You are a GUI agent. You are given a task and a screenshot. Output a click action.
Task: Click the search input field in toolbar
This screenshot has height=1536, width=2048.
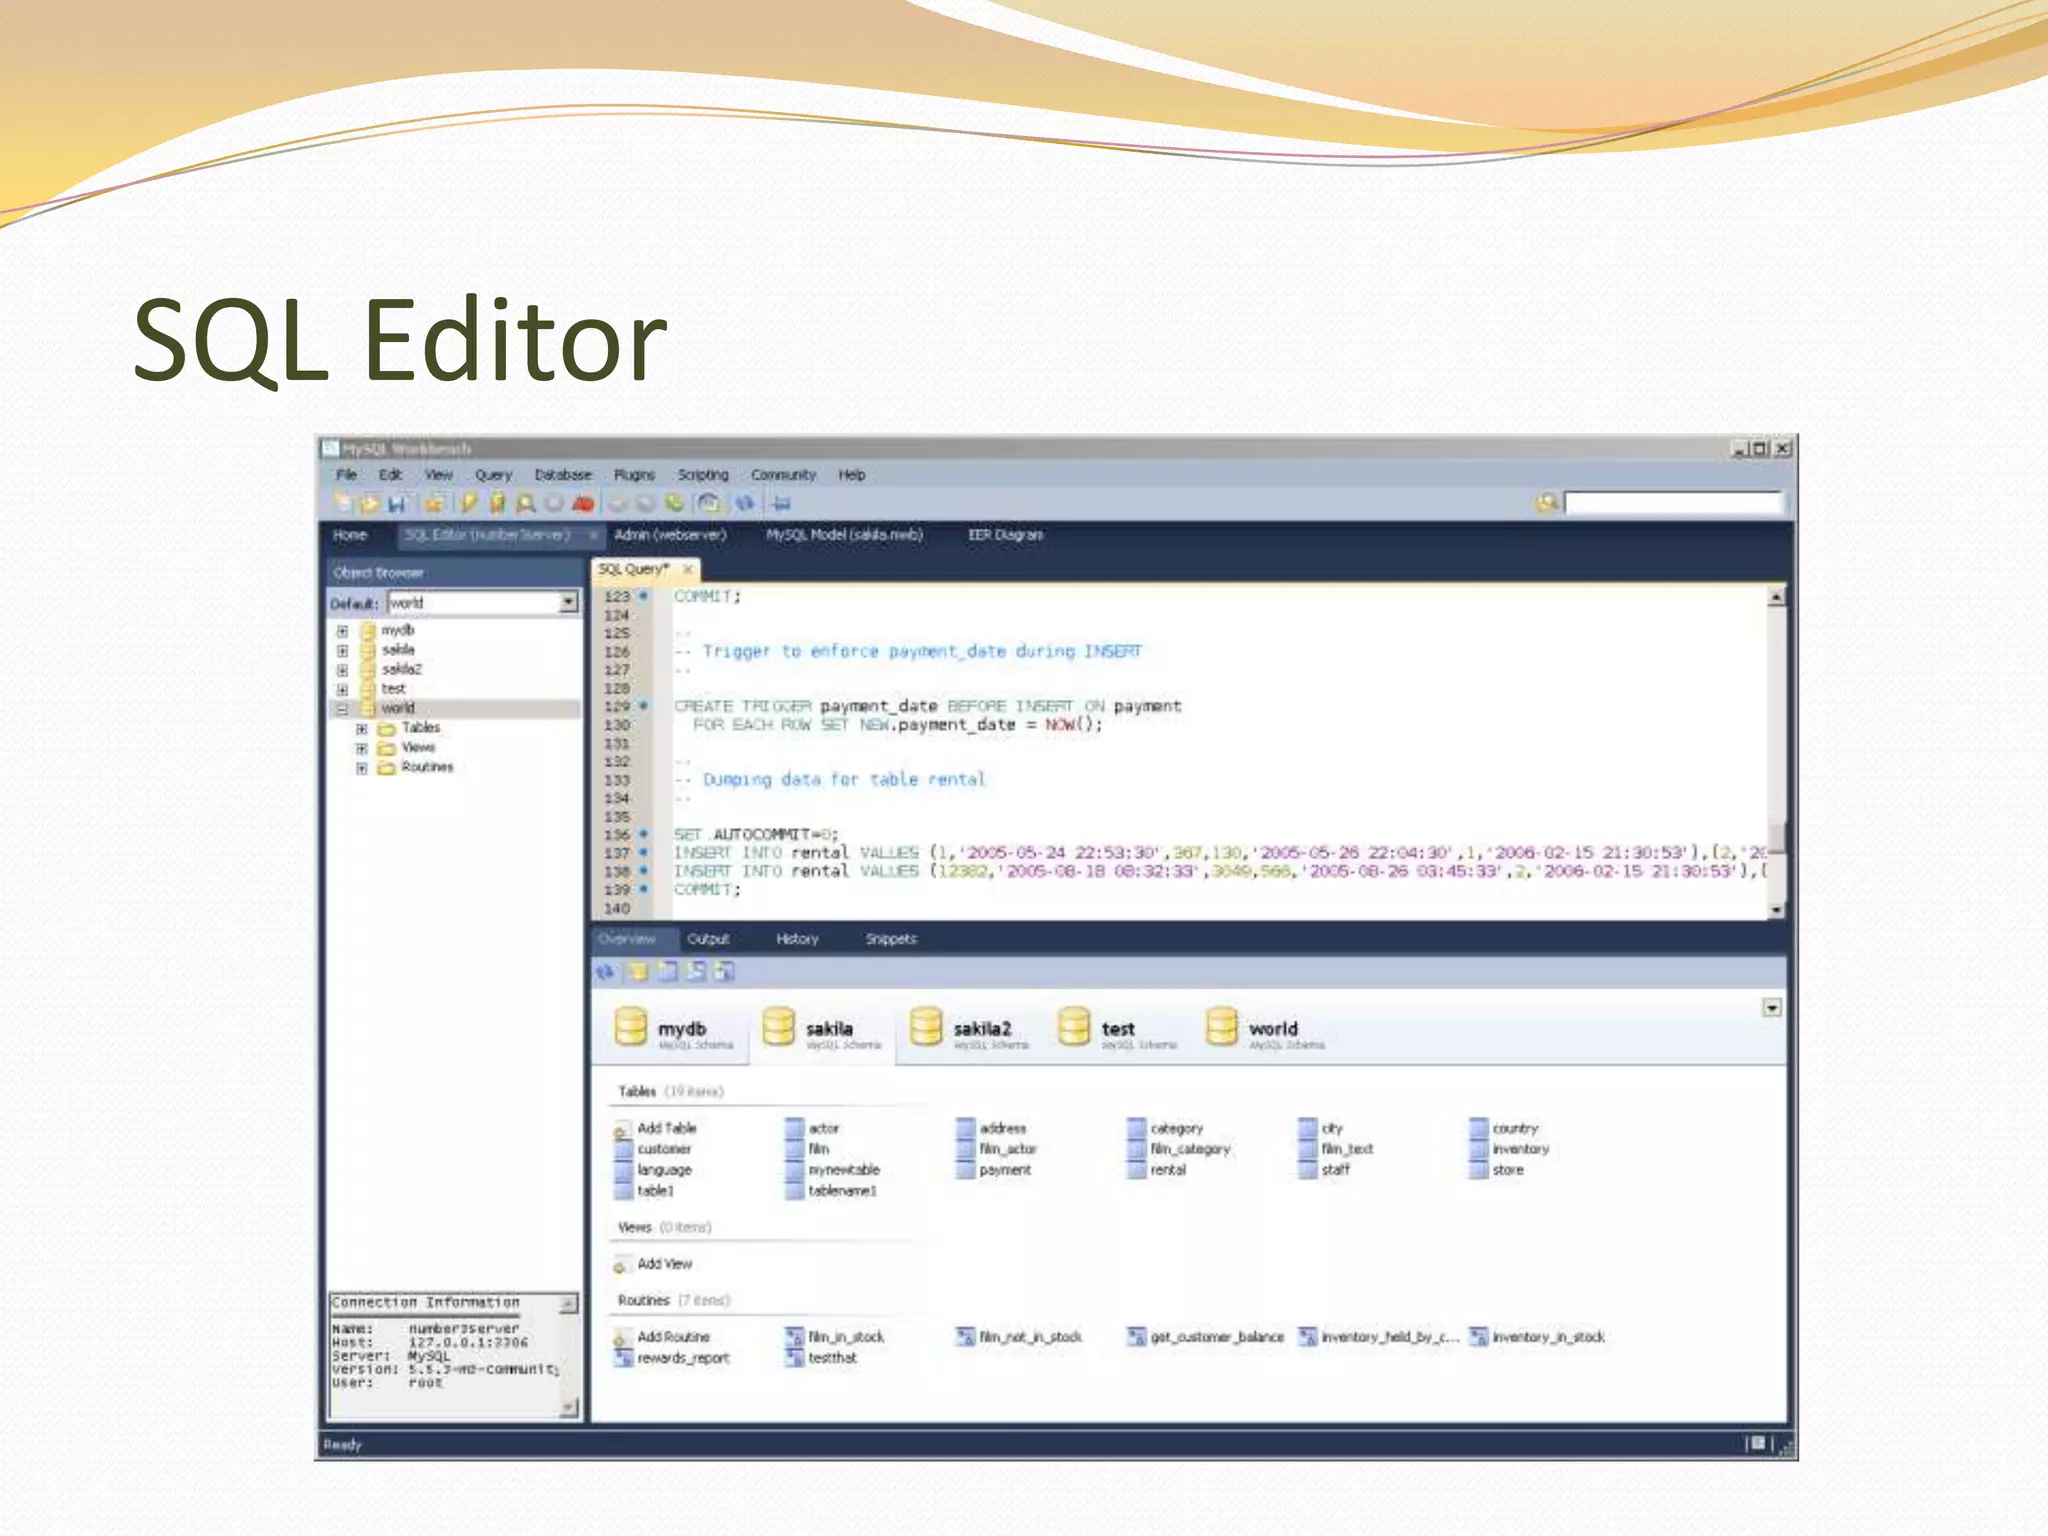pyautogui.click(x=1673, y=503)
